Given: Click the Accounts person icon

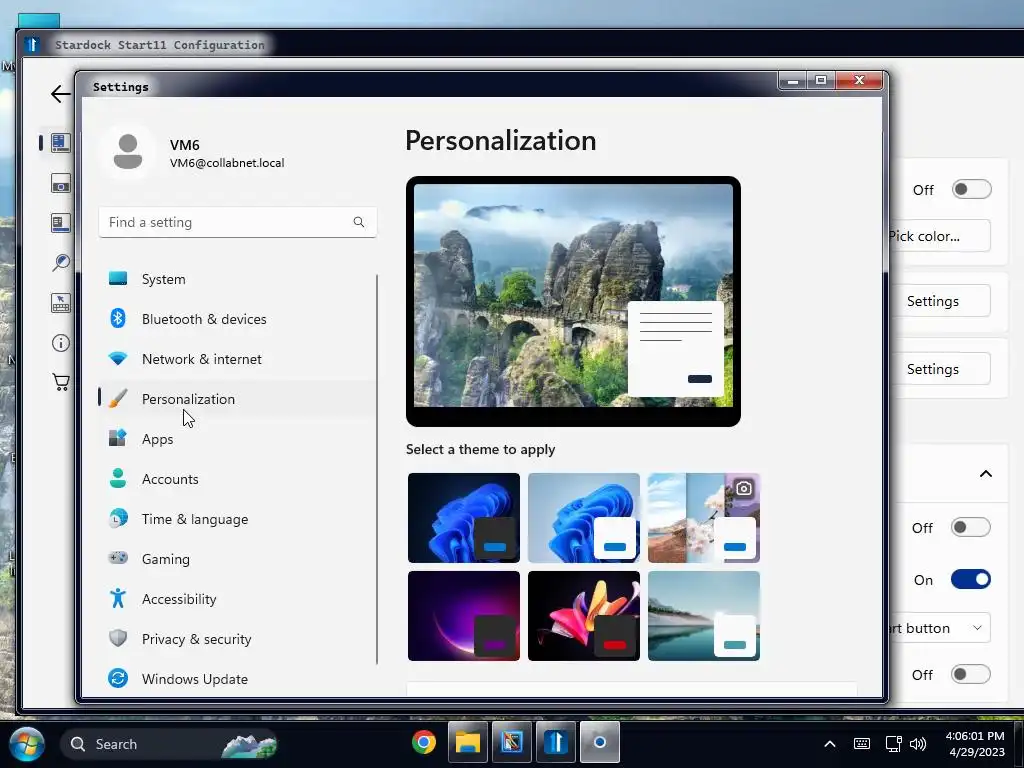Looking at the screenshot, I should [x=118, y=478].
